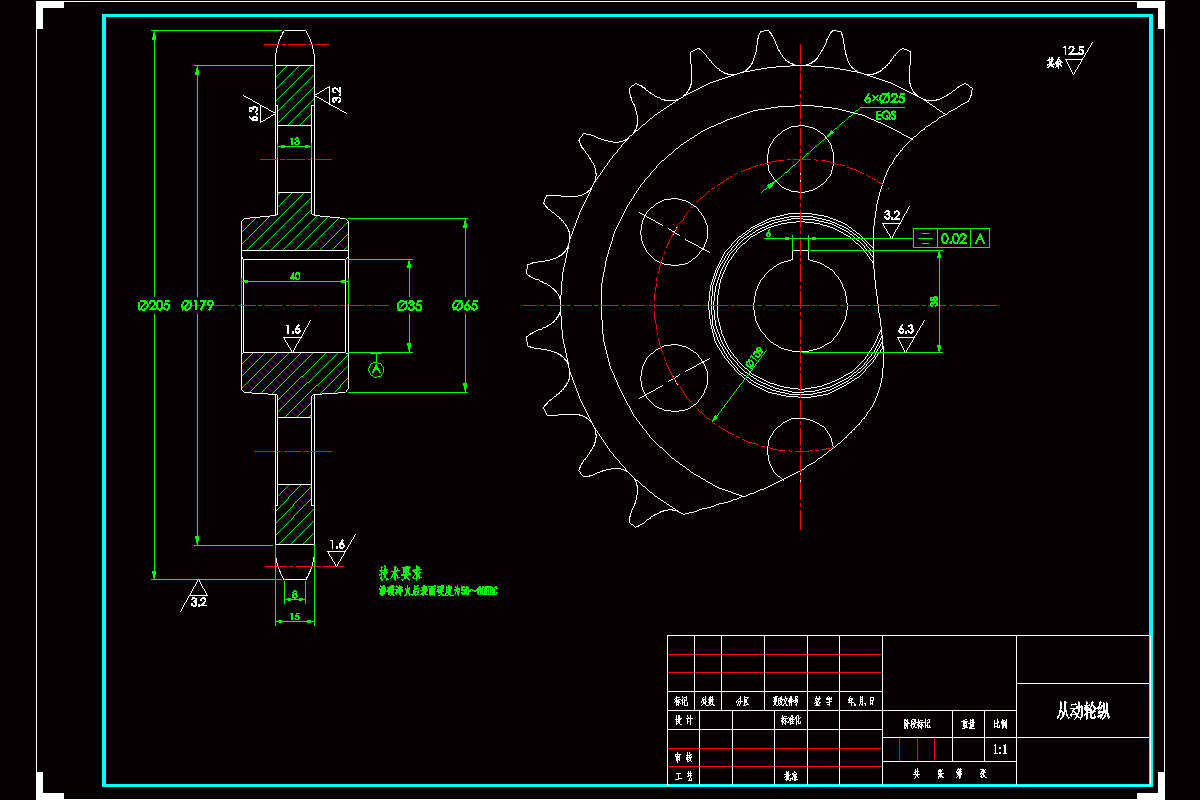
Task: Click the 重量 title block cell
Action: click(x=967, y=724)
